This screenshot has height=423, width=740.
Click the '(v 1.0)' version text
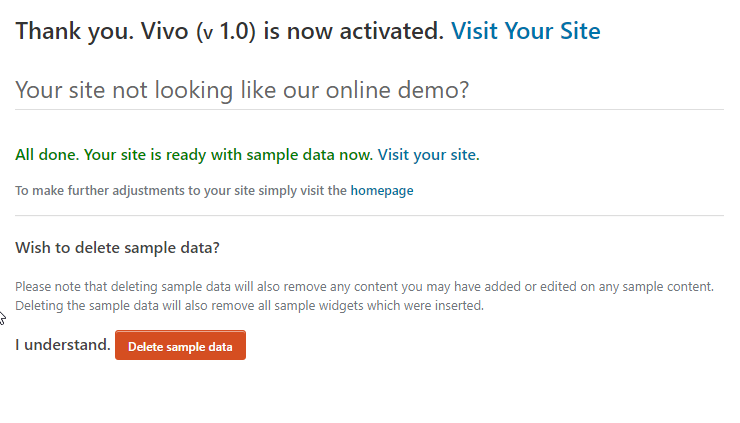click(226, 32)
